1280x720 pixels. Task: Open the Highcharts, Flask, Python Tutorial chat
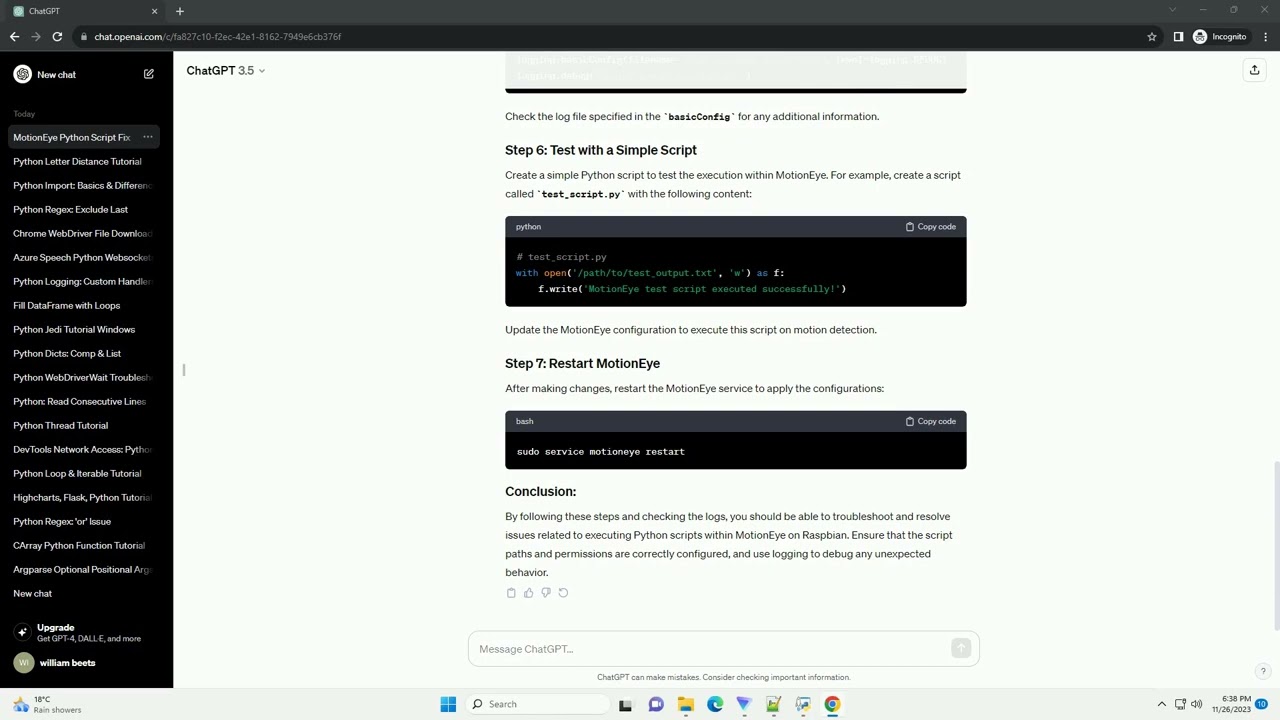pos(86,497)
